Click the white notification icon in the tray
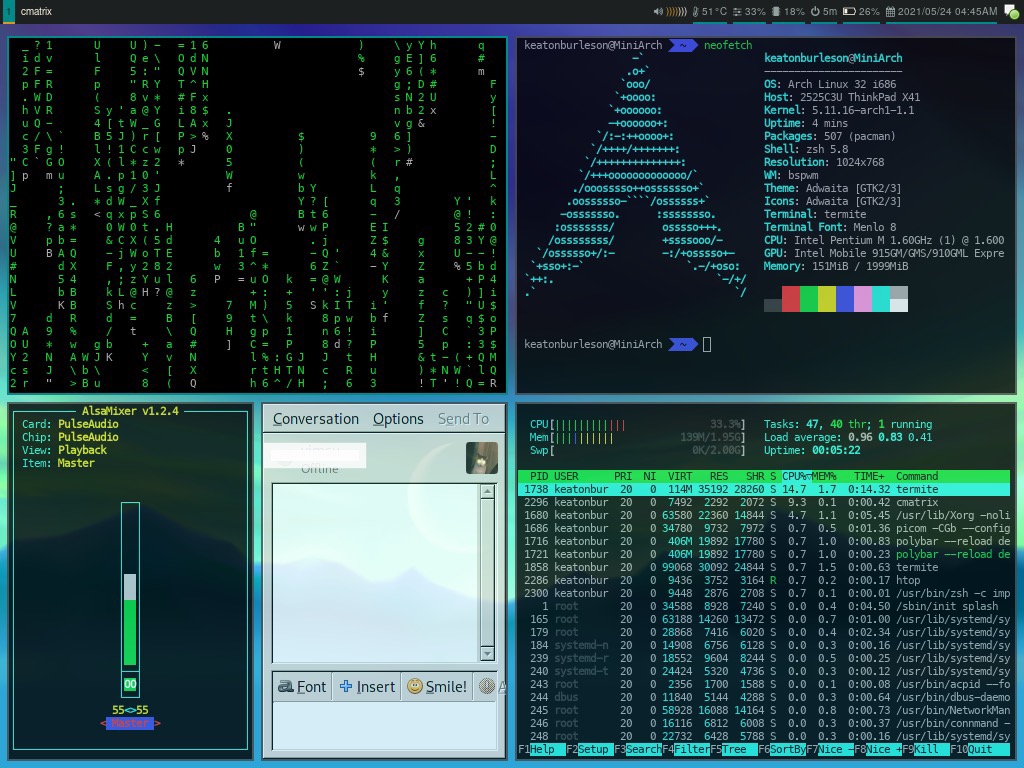Screen dimensions: 1024x768 point(1005,8)
